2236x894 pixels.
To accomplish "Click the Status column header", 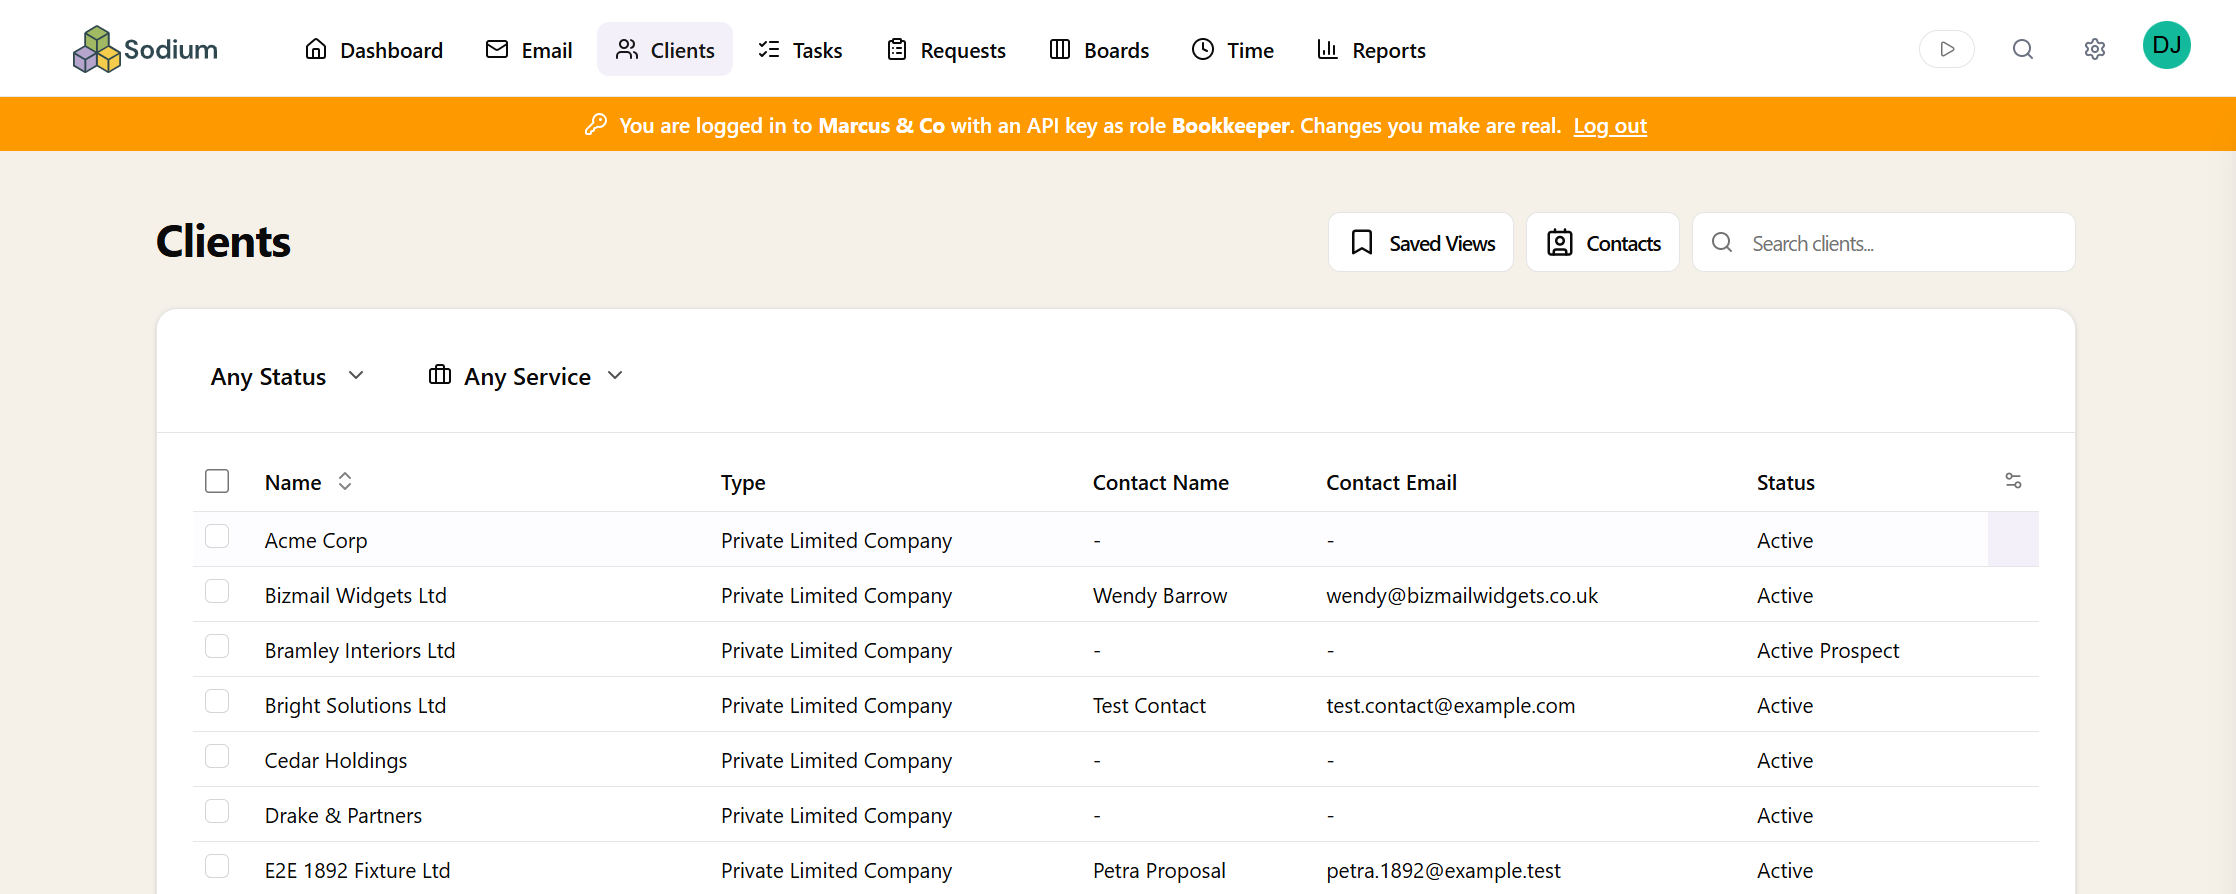I will tap(1785, 482).
